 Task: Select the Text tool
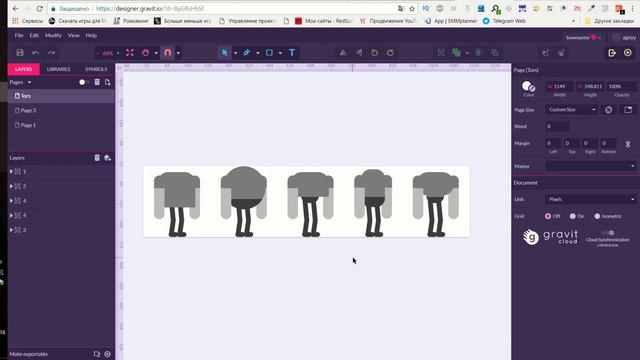coord(292,53)
